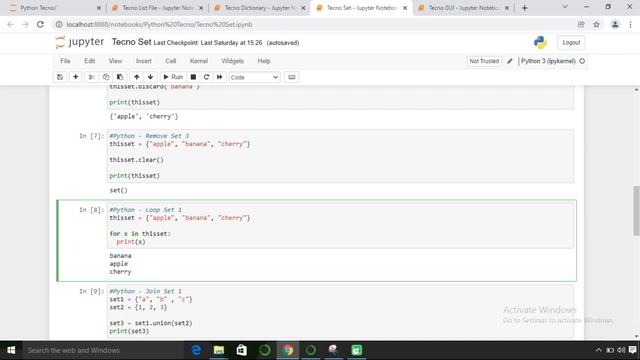The image size is (640, 360).
Task: Open File Explorer from the taskbar
Action: point(219,350)
